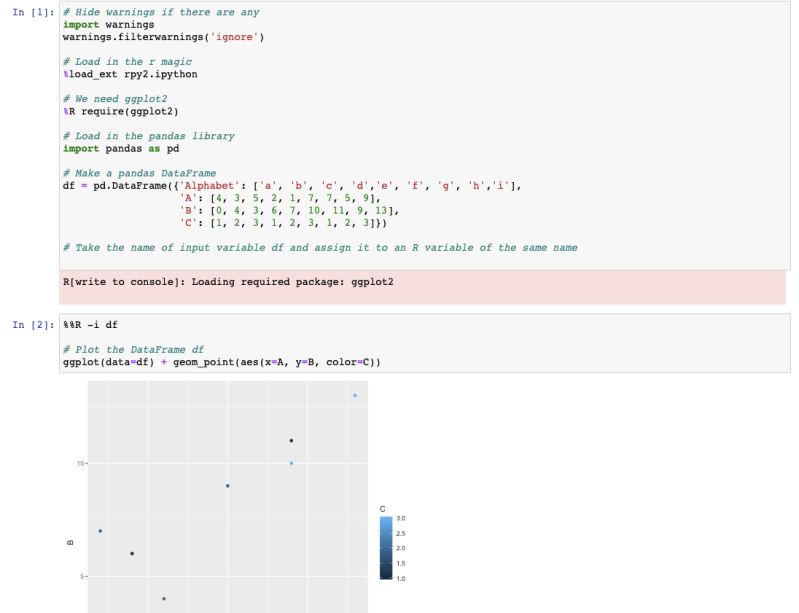Click the 'import pandas as pd' line
This screenshot has width=799, height=613.
click(x=121, y=148)
